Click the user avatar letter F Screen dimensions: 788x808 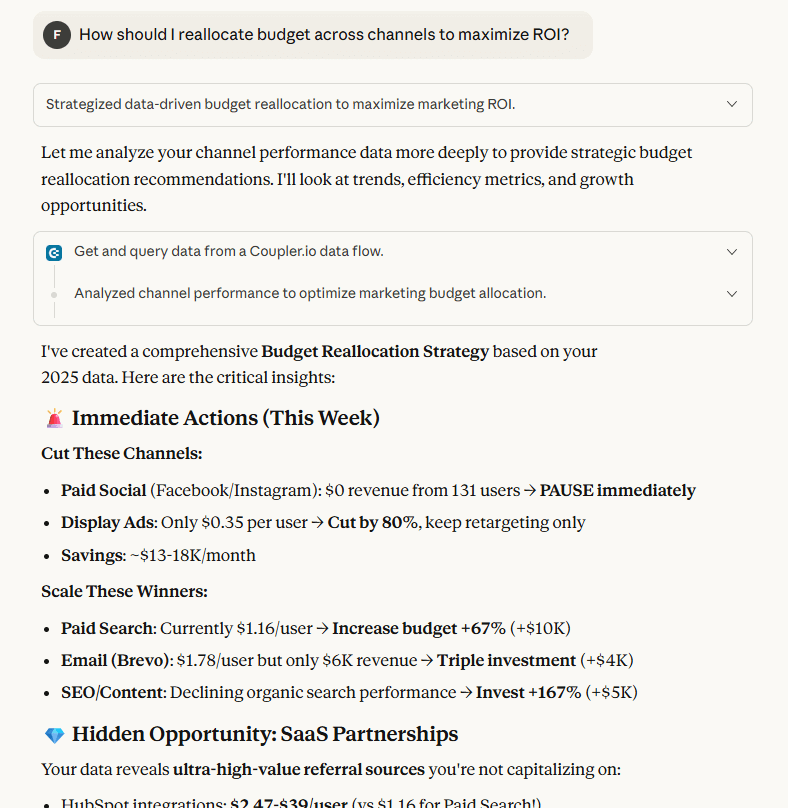57,35
